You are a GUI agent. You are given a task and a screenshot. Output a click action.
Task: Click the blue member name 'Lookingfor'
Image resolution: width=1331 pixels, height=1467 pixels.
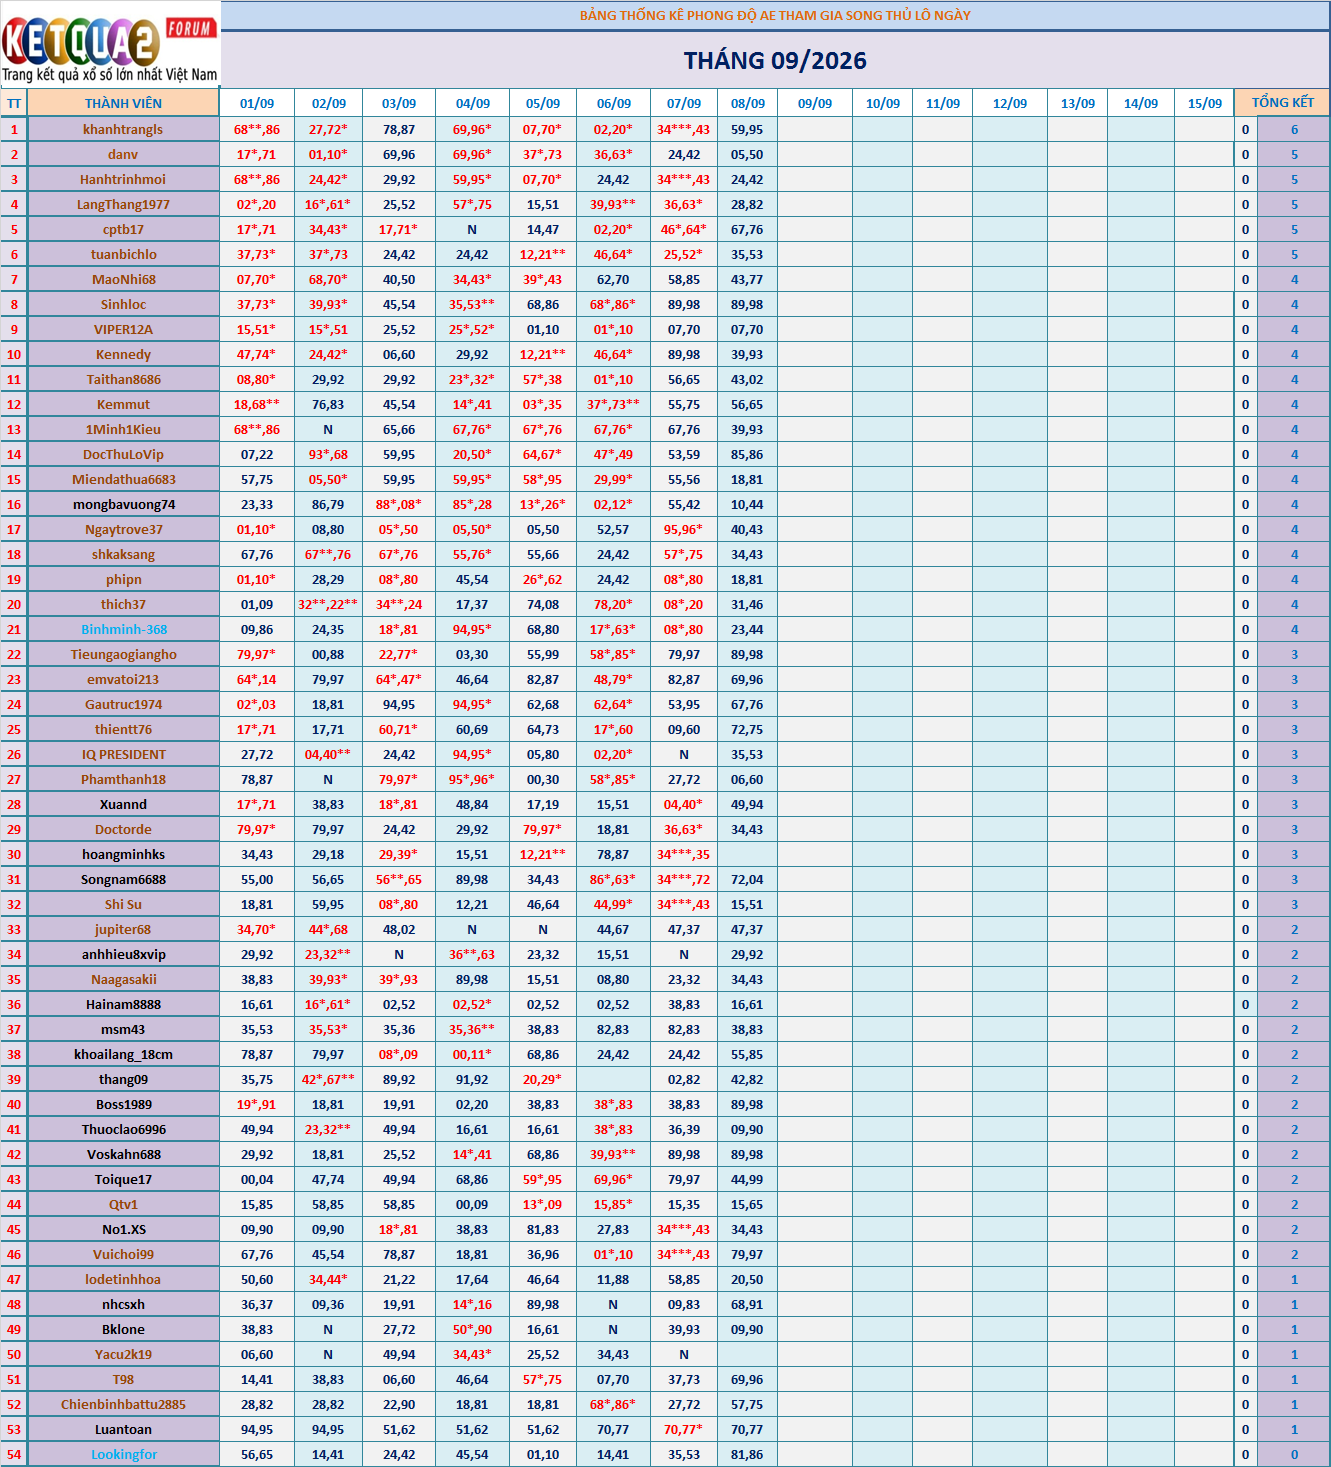[123, 1455]
